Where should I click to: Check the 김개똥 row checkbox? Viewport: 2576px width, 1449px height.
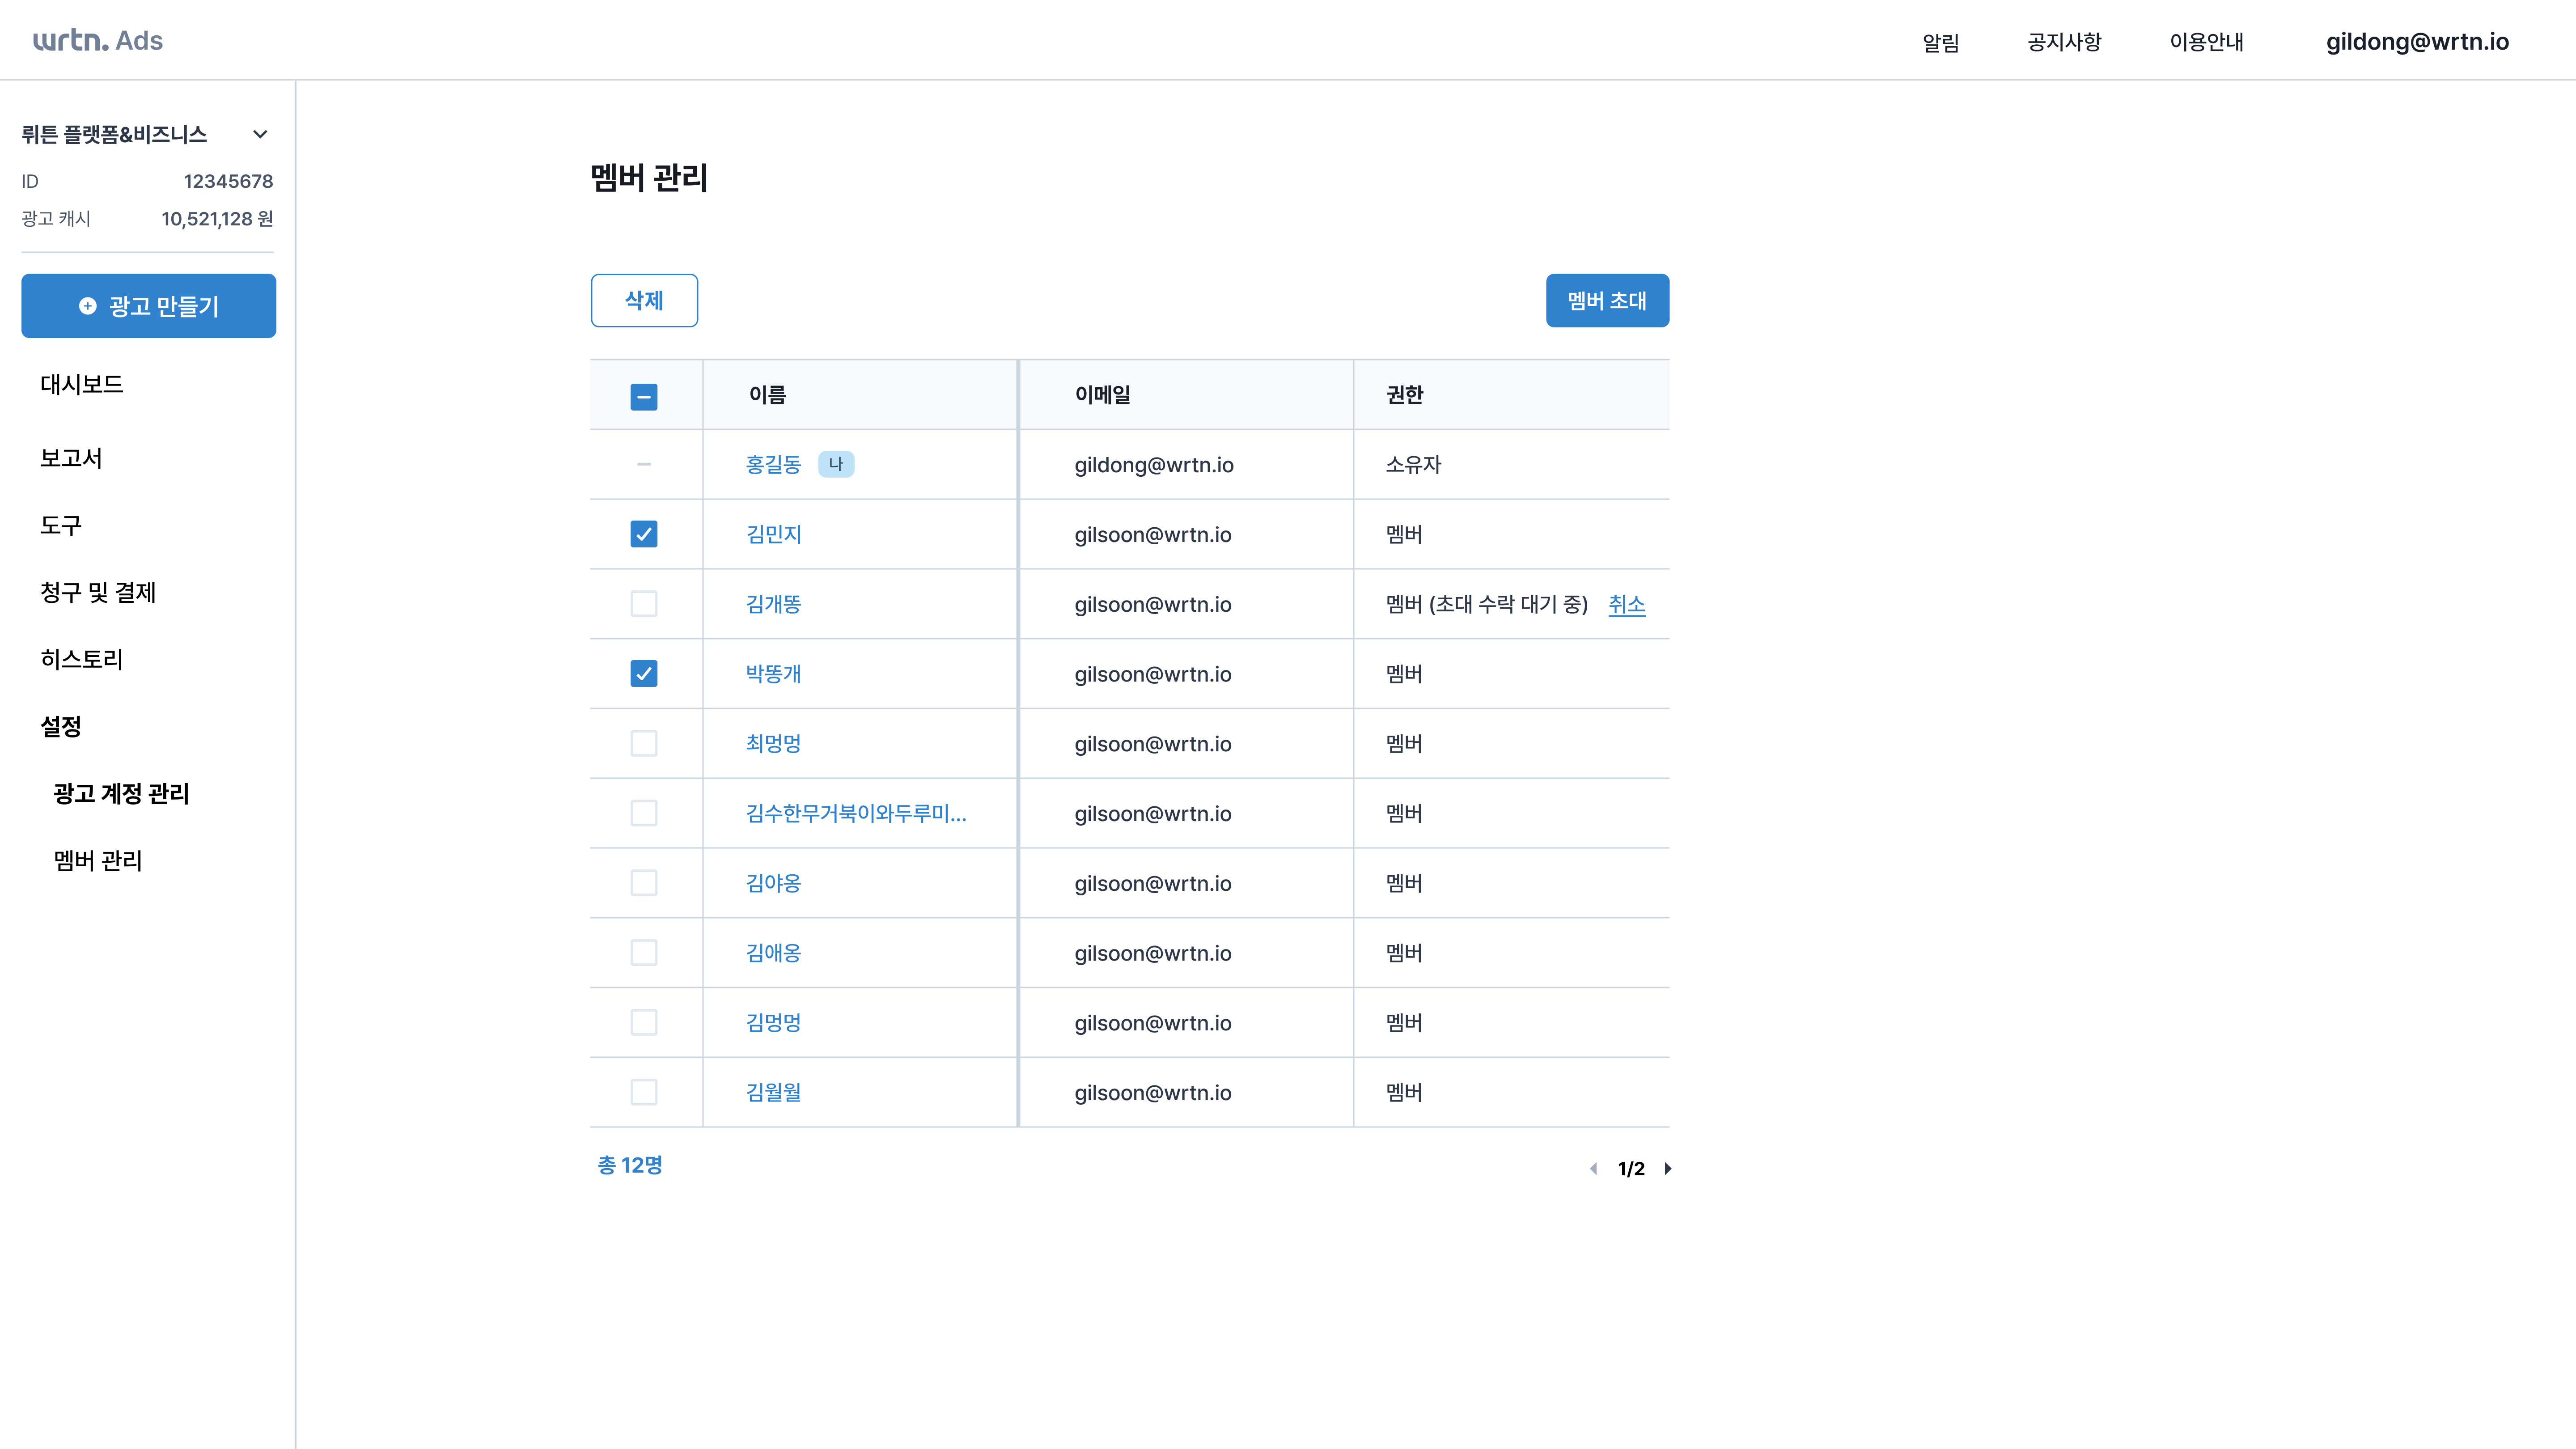point(643,604)
